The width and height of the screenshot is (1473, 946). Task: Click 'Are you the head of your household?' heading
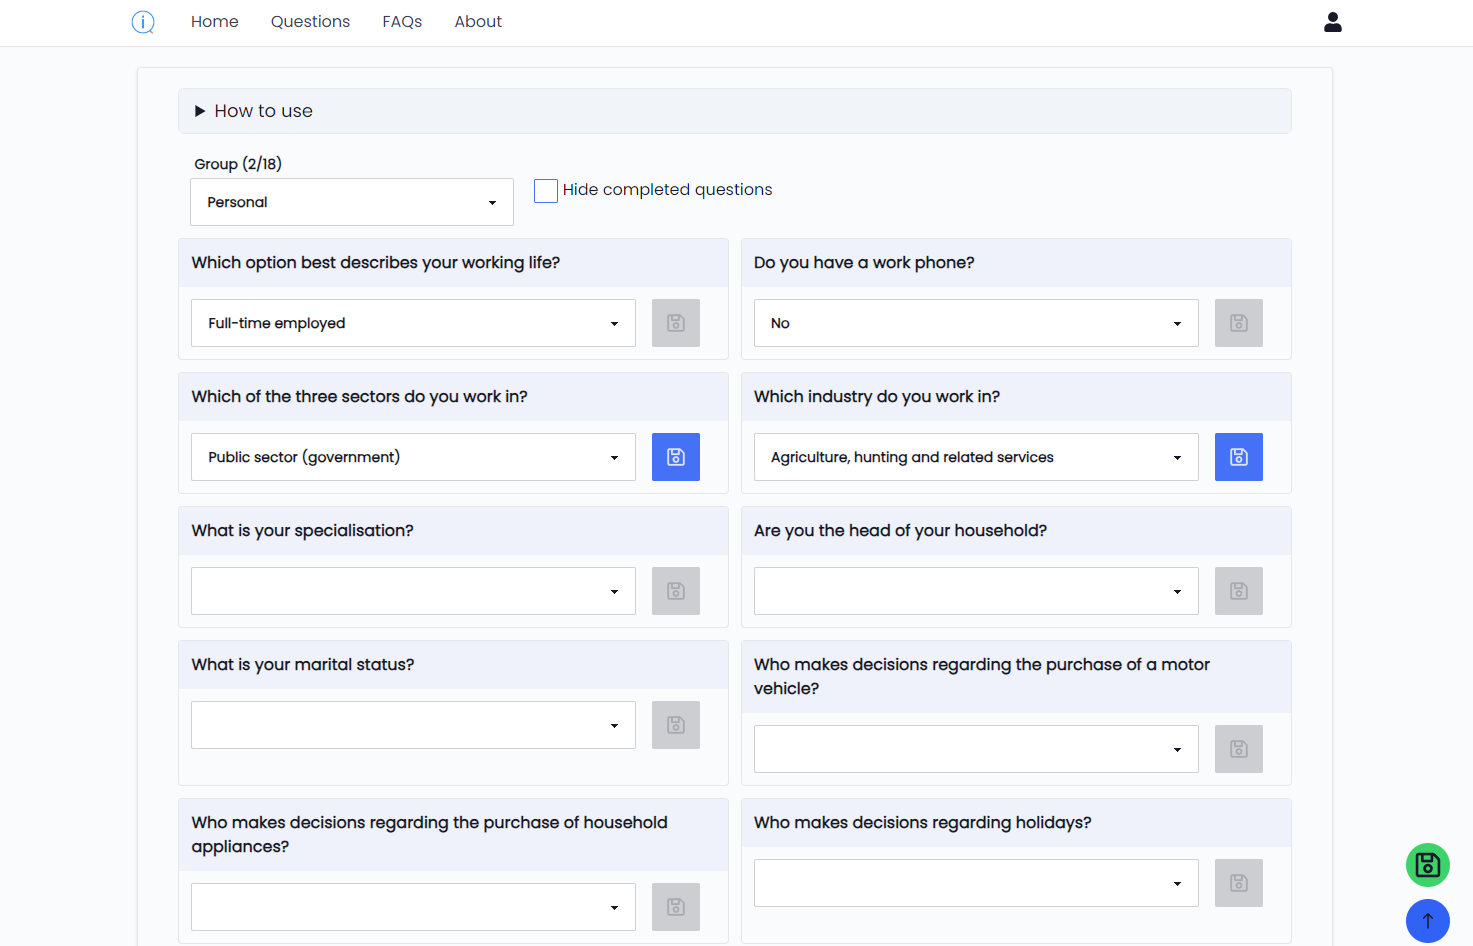point(900,531)
